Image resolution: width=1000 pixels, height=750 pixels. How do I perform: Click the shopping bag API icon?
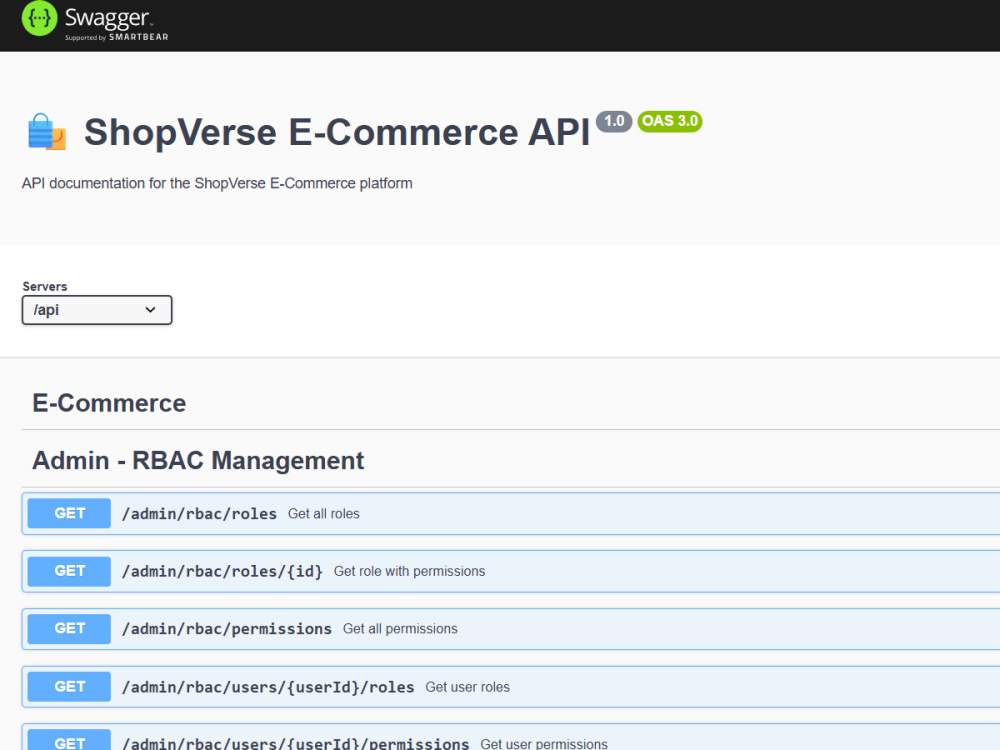[47, 132]
